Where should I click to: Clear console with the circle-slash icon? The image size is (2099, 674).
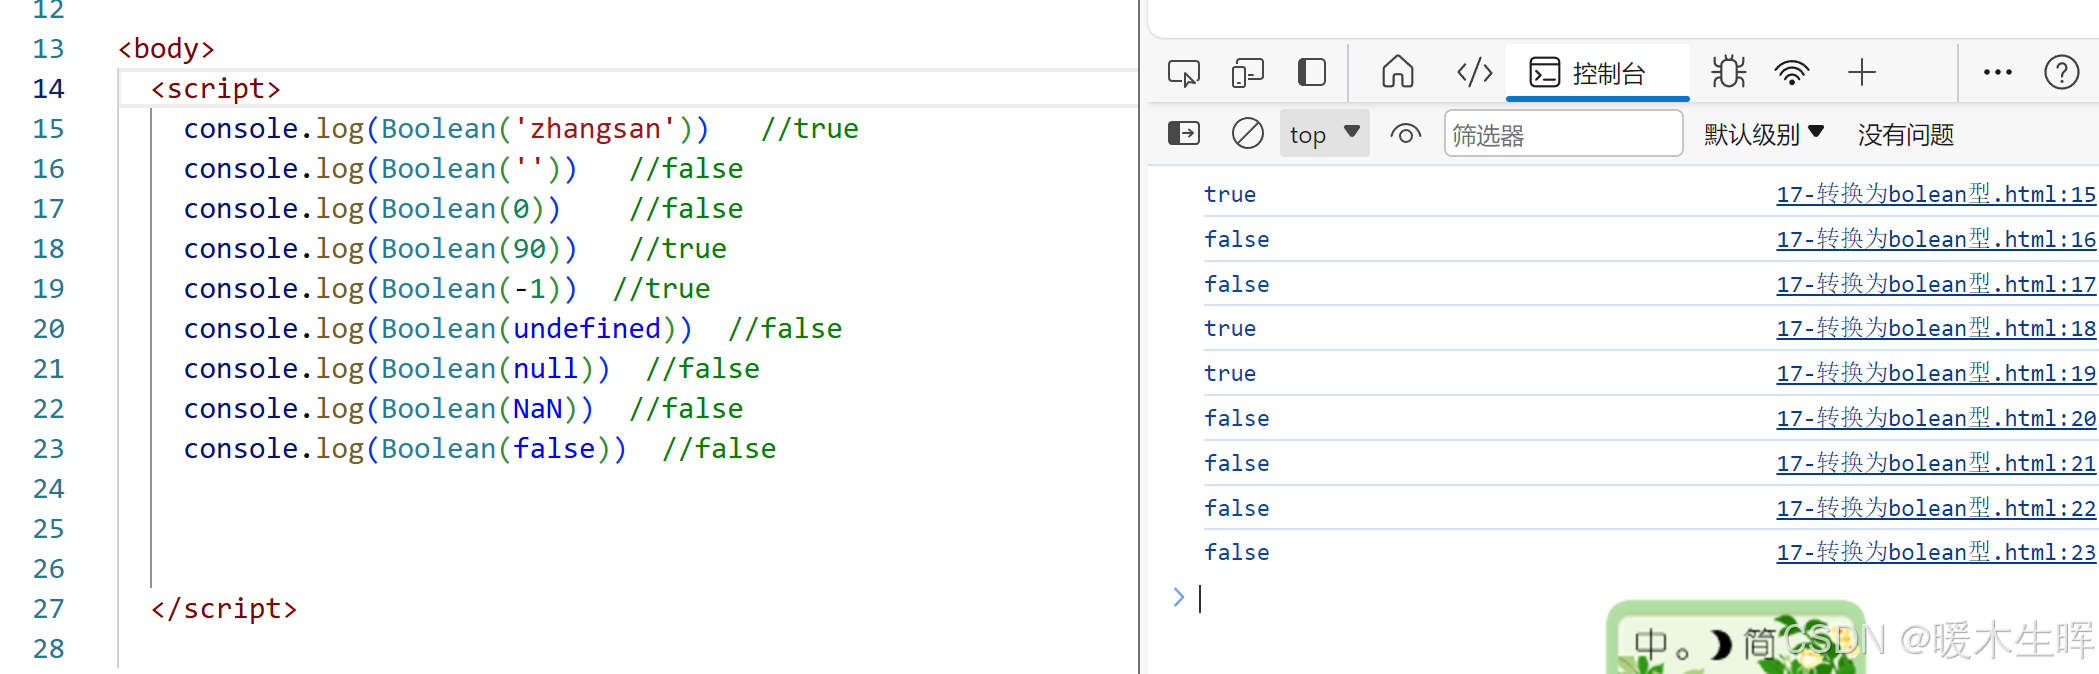pyautogui.click(x=1248, y=133)
